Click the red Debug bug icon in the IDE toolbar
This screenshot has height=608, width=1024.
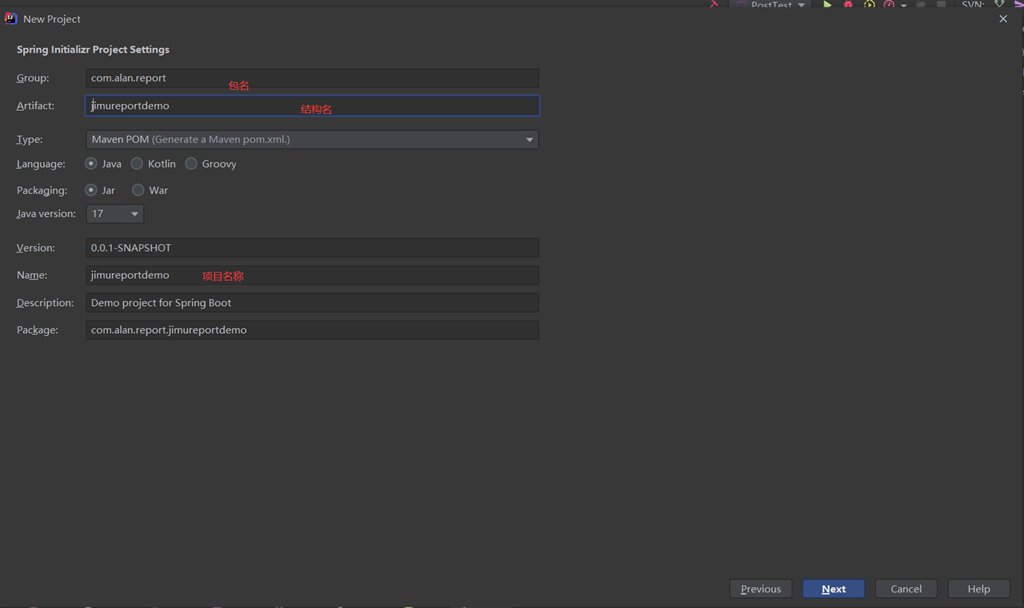pos(848,4)
